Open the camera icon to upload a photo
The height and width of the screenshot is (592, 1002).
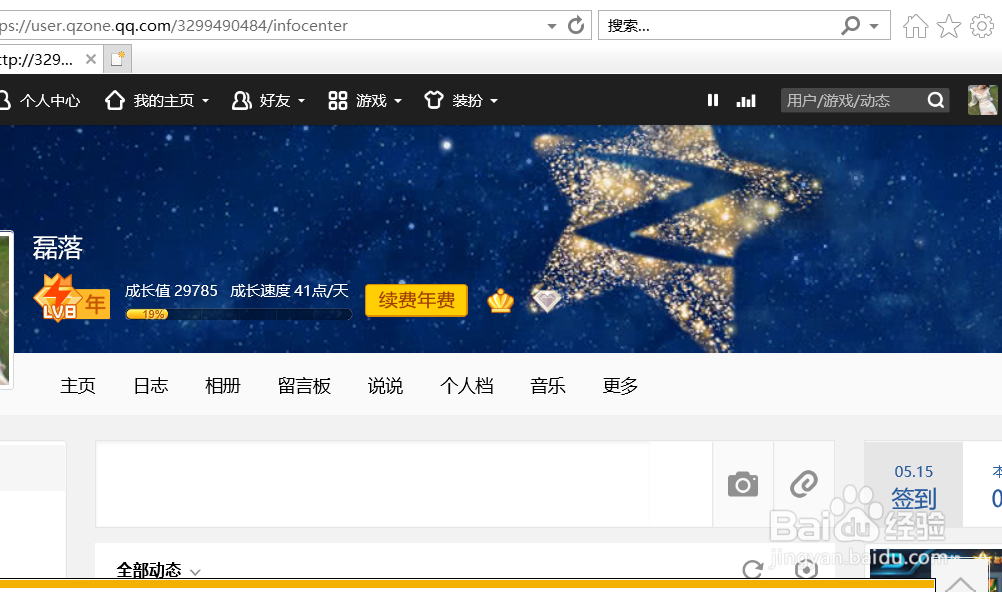pyautogui.click(x=742, y=483)
